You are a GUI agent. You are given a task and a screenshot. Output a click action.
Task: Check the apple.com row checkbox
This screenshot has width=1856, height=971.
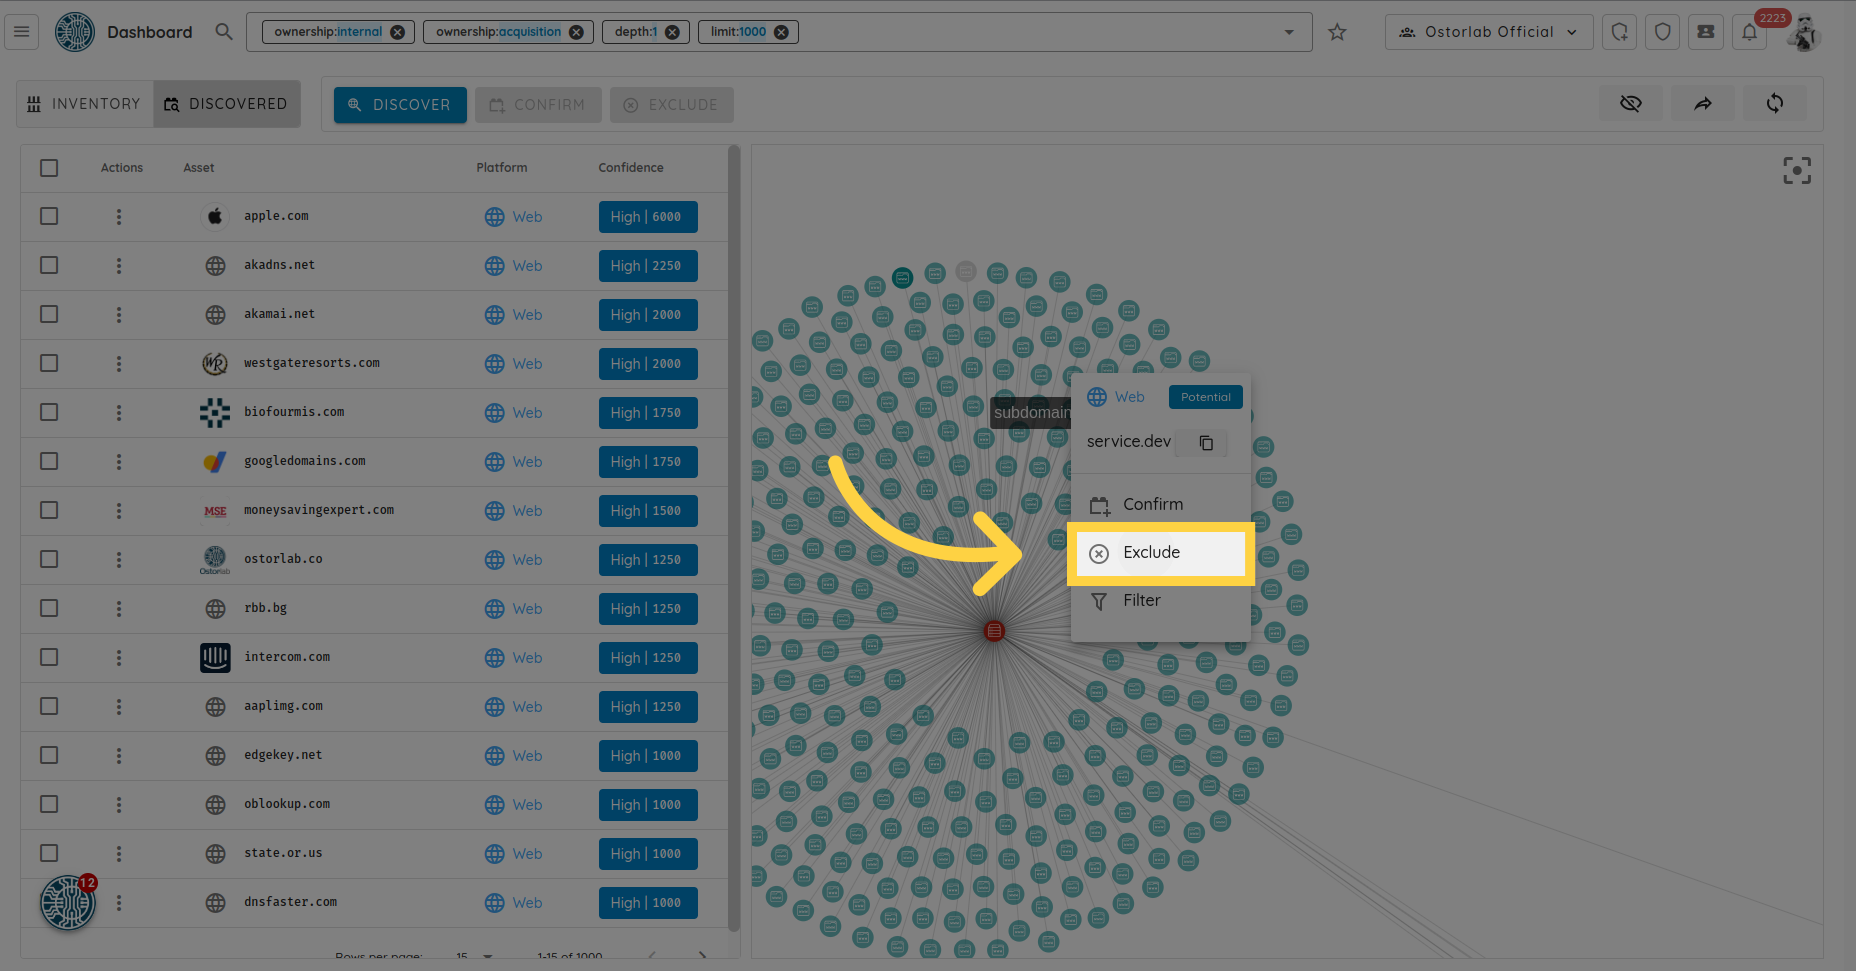(x=49, y=216)
